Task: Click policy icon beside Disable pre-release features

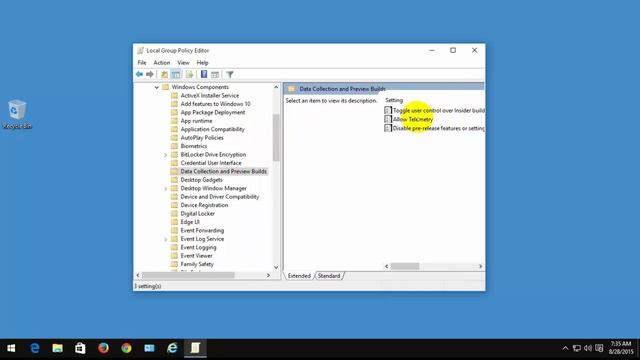Action: click(x=388, y=128)
